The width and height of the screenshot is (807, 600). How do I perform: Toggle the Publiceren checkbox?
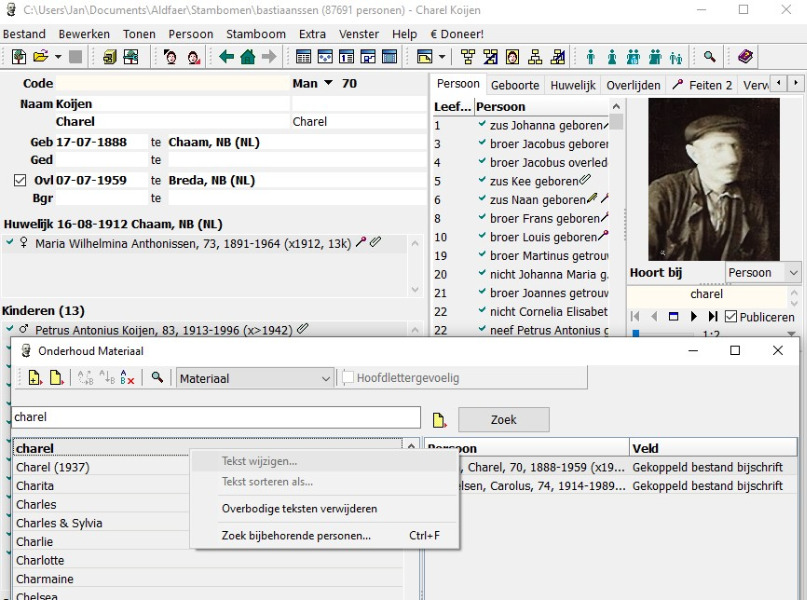click(729, 317)
